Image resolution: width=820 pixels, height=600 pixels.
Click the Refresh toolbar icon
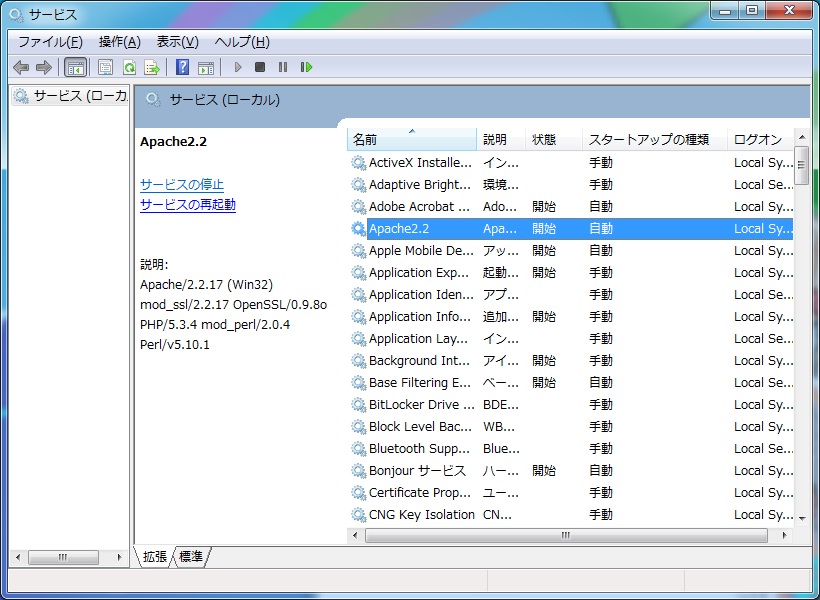(x=129, y=67)
